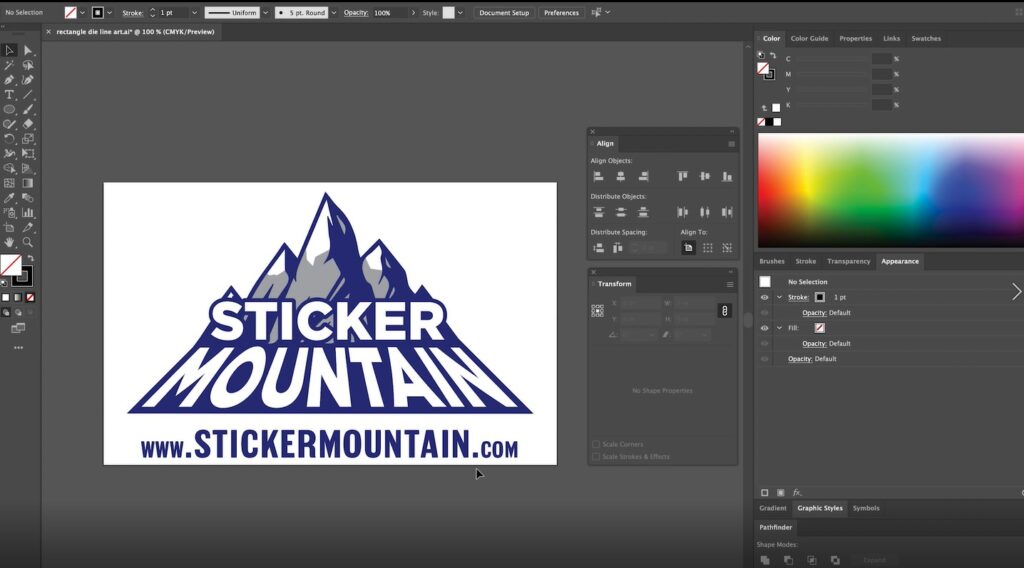Viewport: 1024px width, 568px height.
Task: Click Vertical Distribute Space icon
Action: click(598, 248)
